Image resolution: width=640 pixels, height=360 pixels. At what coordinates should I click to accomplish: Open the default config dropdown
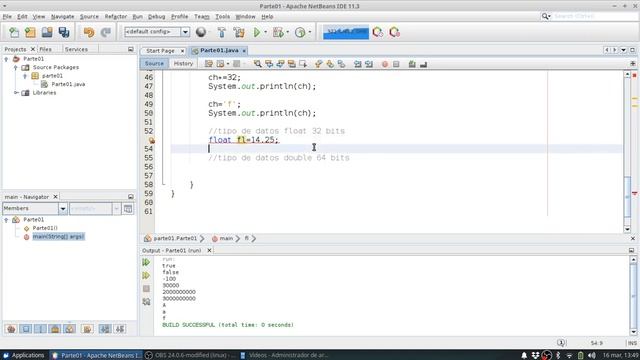(x=185, y=32)
